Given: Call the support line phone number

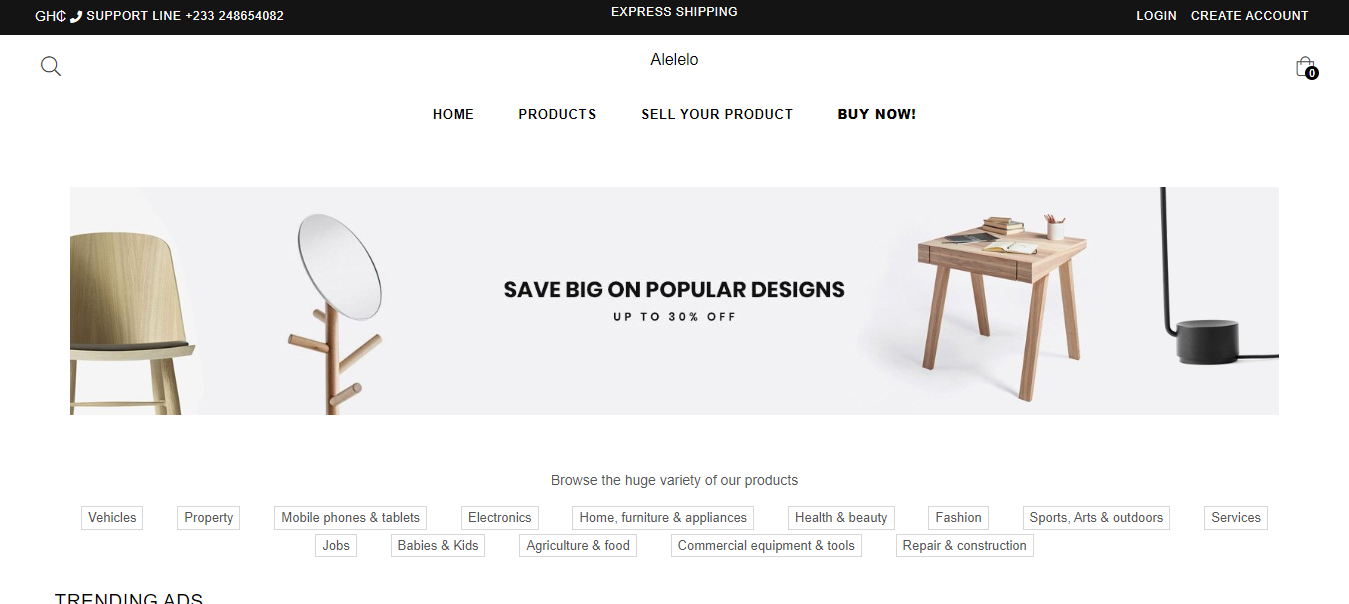Looking at the screenshot, I should (x=234, y=16).
